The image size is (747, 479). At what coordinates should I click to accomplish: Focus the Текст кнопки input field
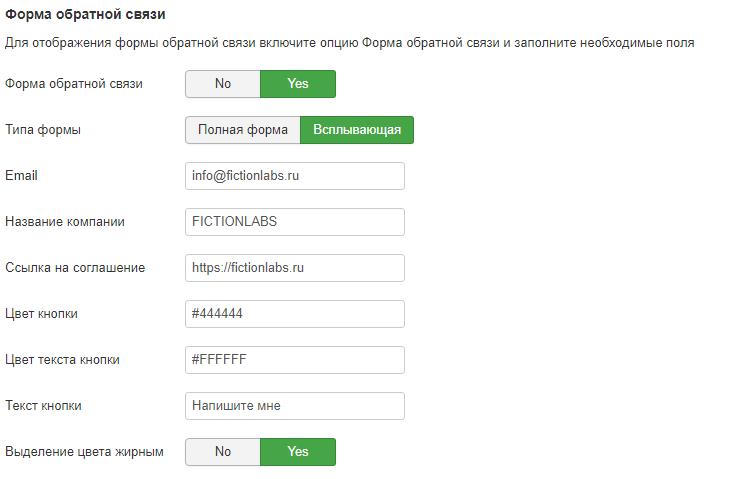coord(295,406)
